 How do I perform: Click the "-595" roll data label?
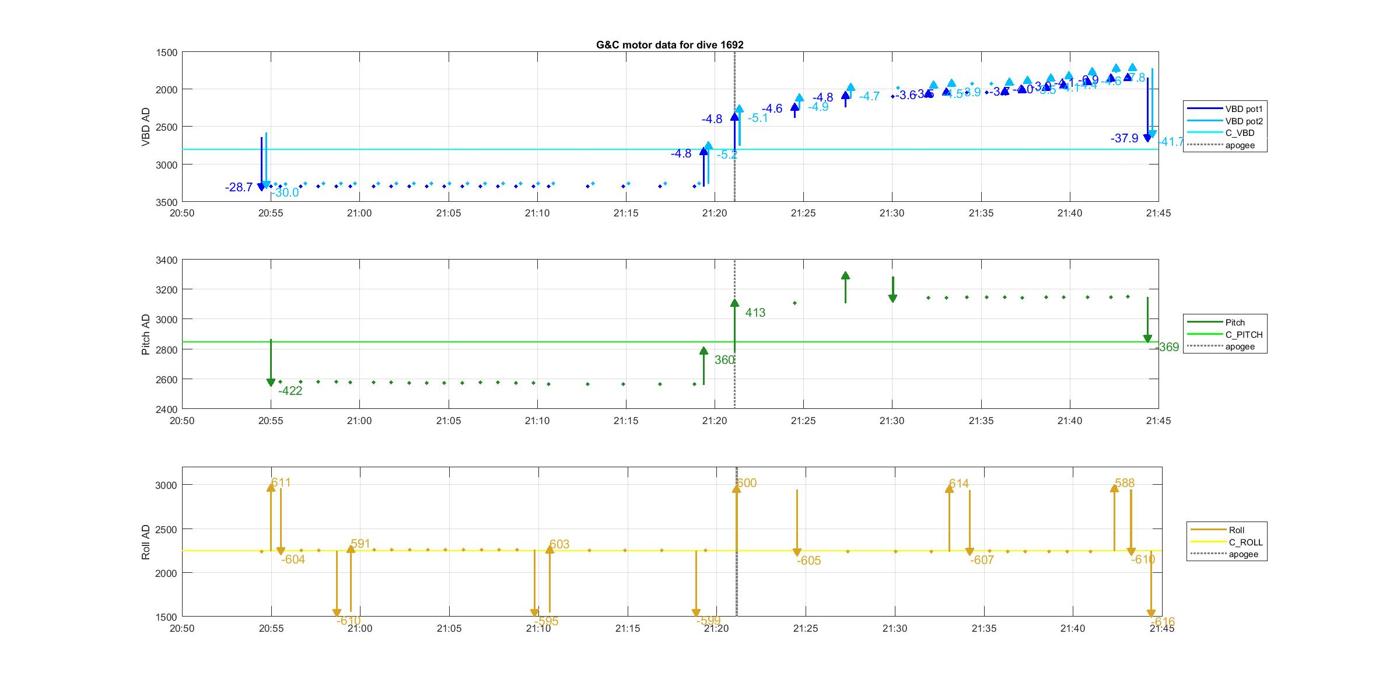coord(546,621)
